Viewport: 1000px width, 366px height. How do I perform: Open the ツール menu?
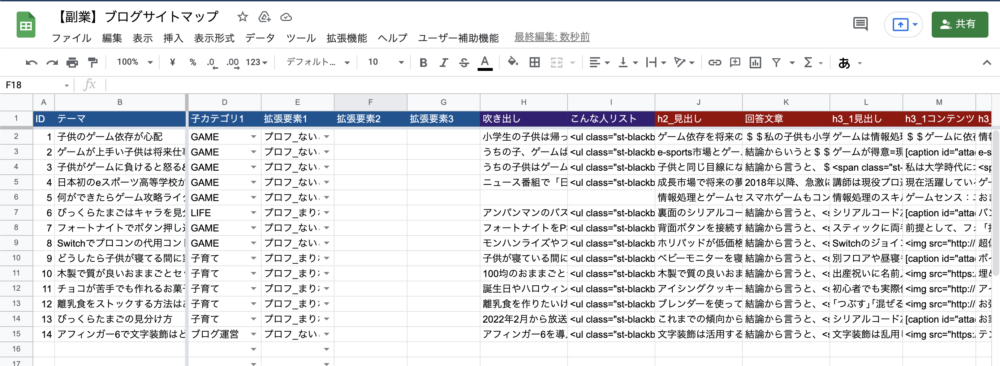click(x=300, y=38)
